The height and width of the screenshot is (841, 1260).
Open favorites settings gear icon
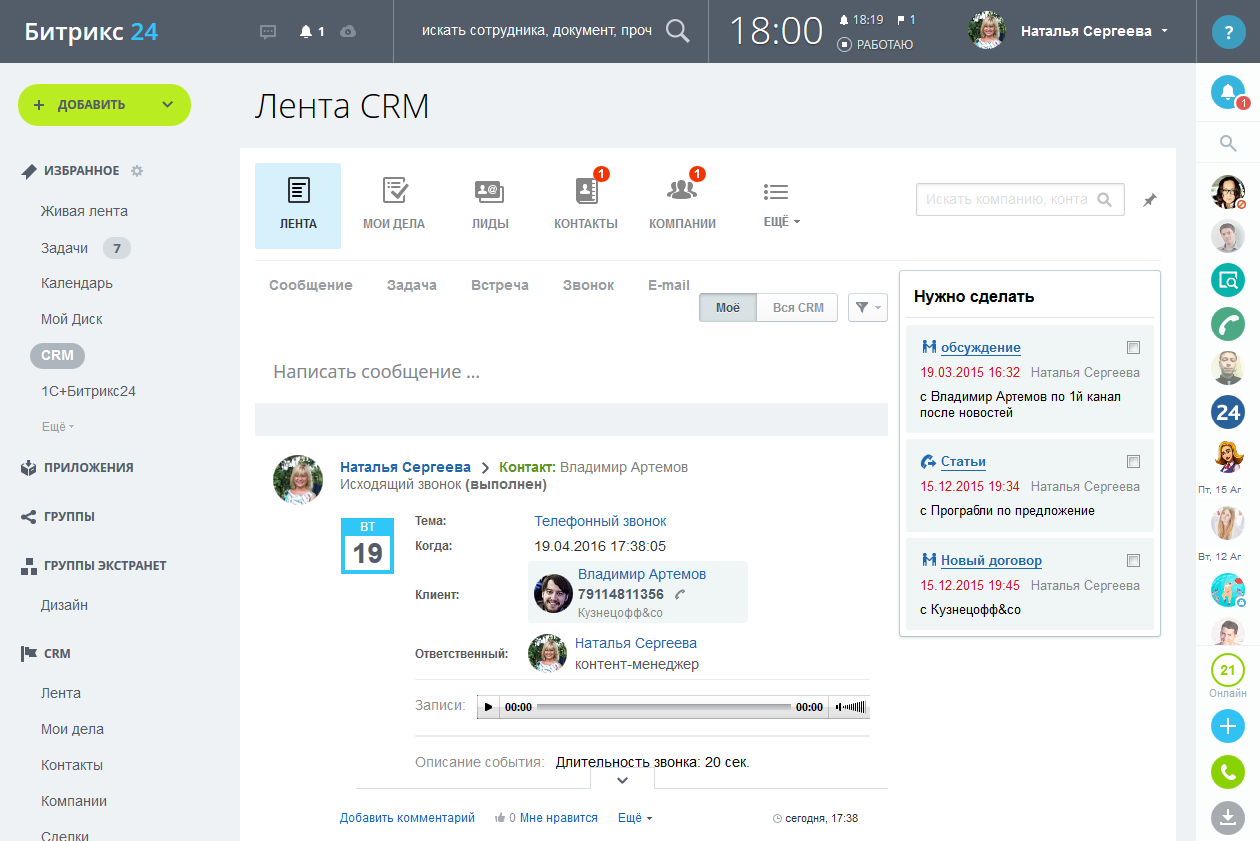[x=137, y=171]
